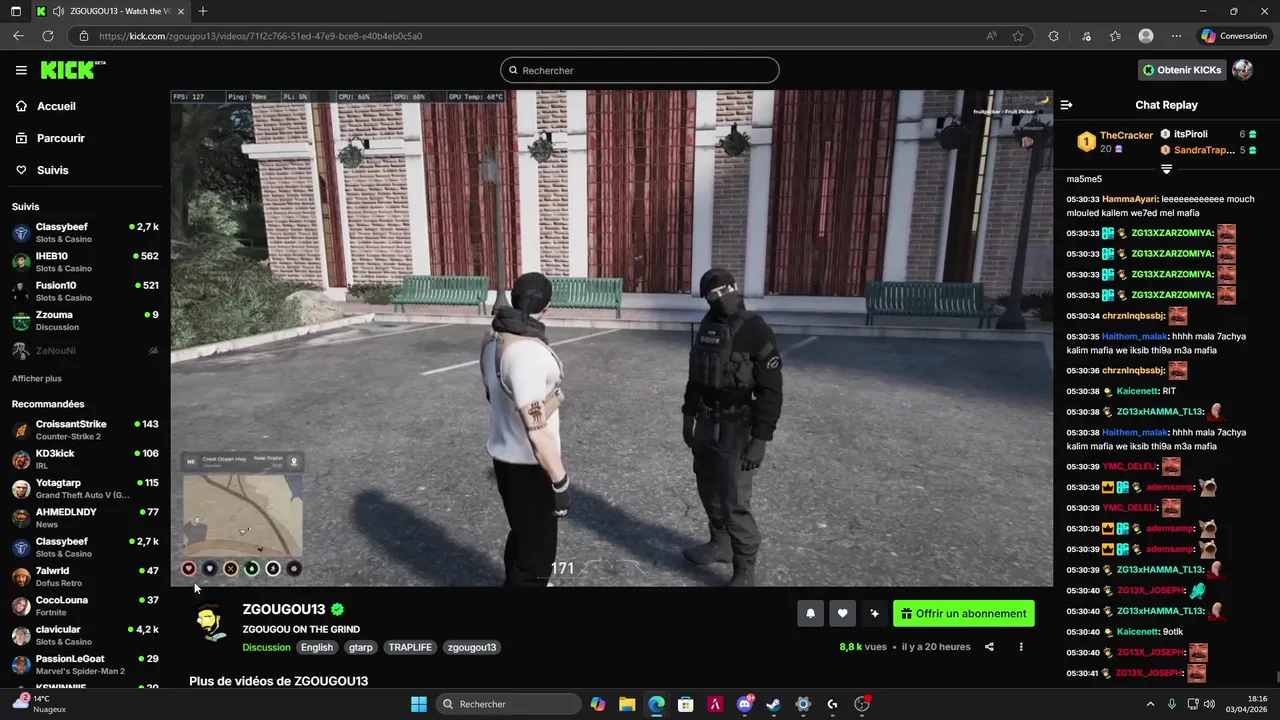Screen dimensions: 1280x720
Task: Open CocoLouna recommended channel
Action: [85, 606]
